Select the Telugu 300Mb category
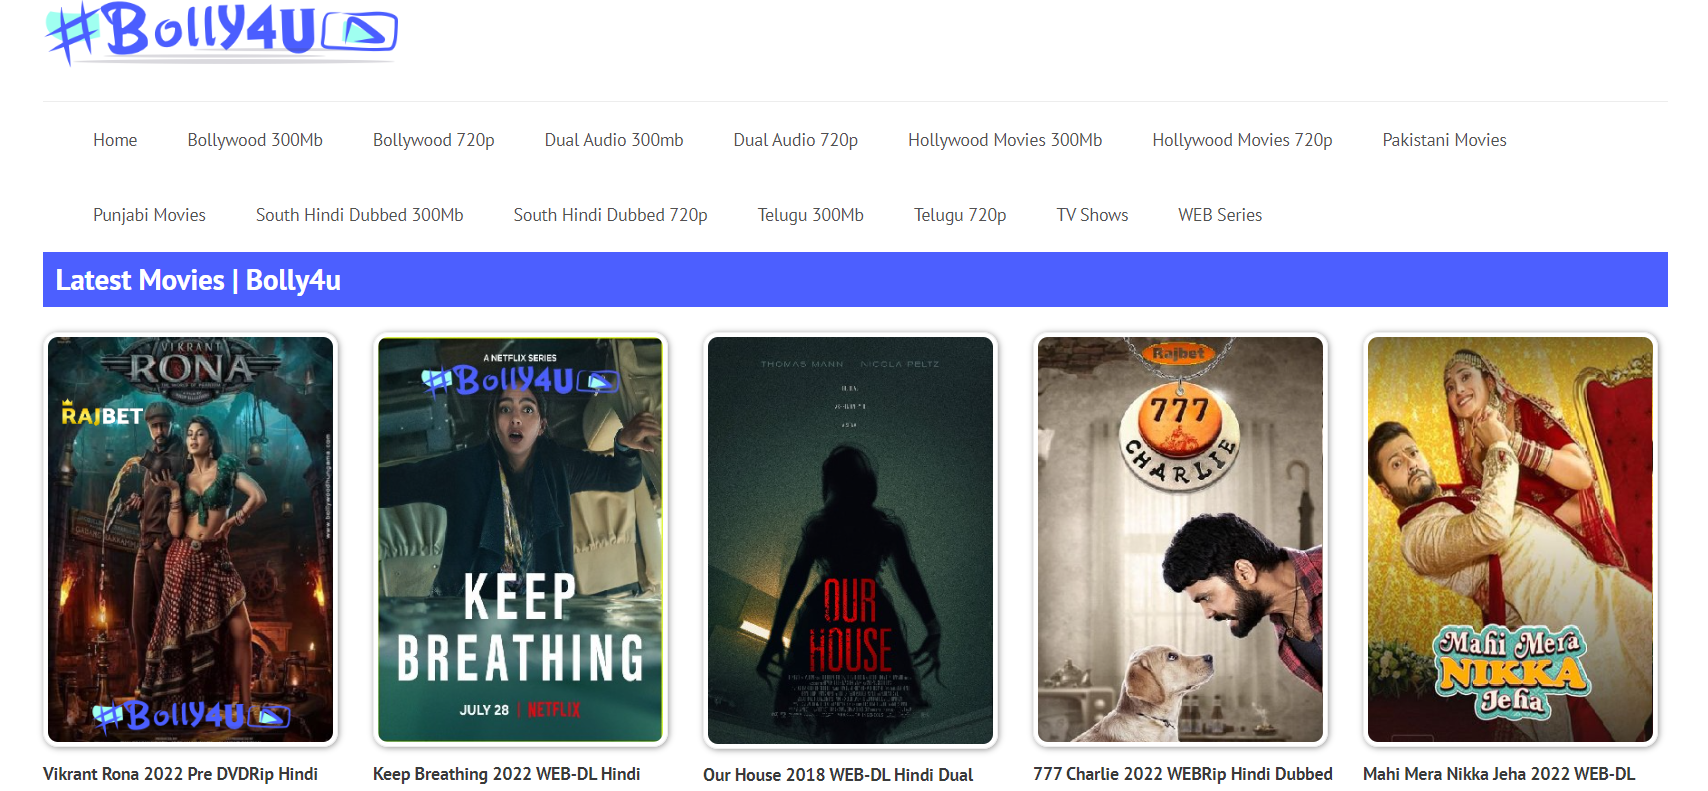Screen dimensions: 1708x791 click(811, 215)
